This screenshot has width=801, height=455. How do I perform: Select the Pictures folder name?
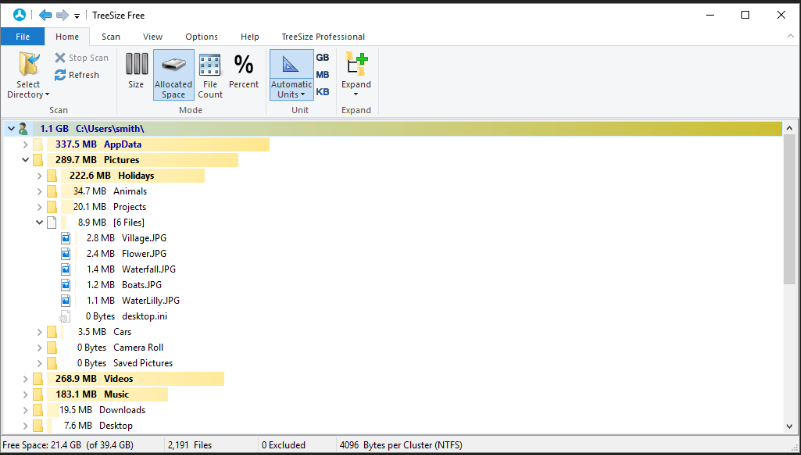coord(122,160)
